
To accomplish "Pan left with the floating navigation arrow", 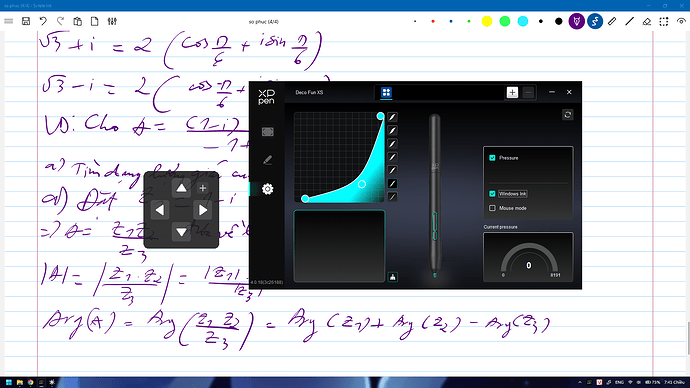I will (160, 210).
